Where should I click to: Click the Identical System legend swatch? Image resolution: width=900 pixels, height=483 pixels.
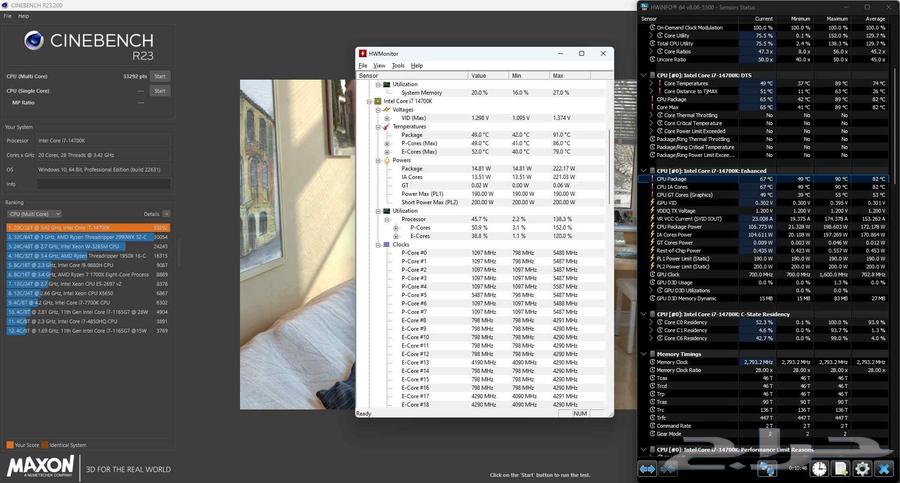pos(45,445)
